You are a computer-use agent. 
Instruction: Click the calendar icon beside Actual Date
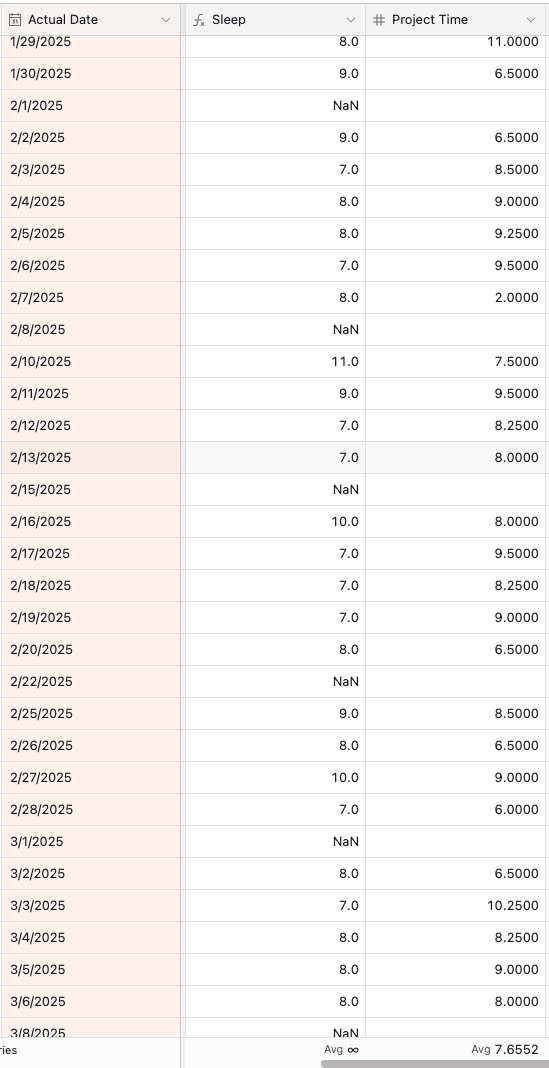(x=14, y=20)
